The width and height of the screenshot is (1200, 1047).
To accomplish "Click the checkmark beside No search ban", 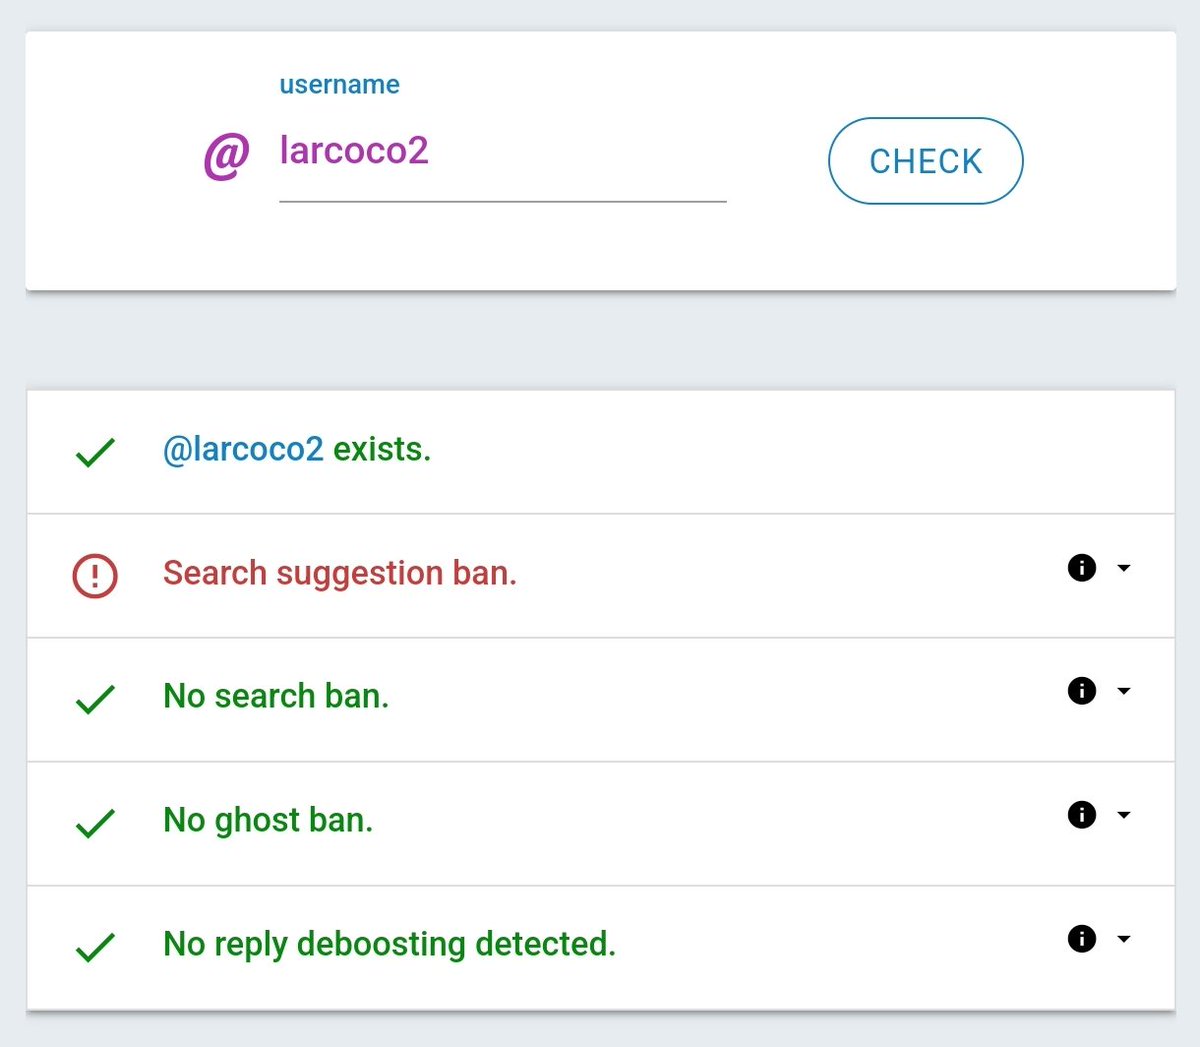I will click(96, 699).
